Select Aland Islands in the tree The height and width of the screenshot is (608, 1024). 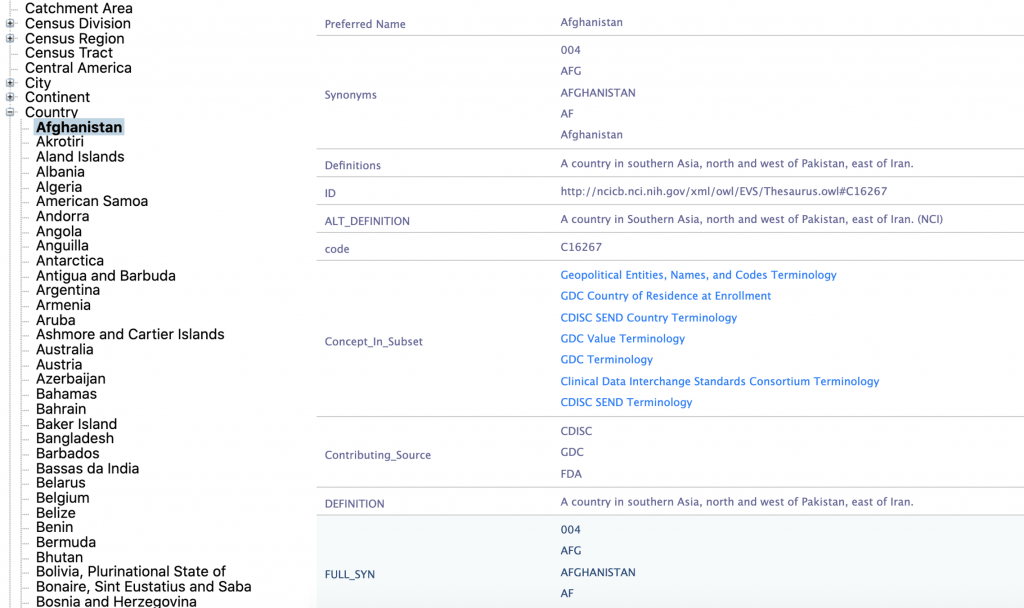pyautogui.click(x=80, y=157)
